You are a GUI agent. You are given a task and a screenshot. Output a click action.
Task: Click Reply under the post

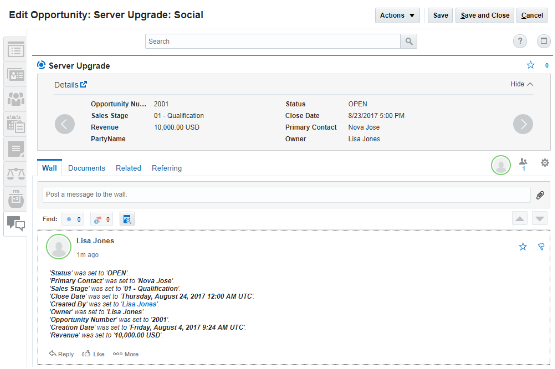coord(61,354)
